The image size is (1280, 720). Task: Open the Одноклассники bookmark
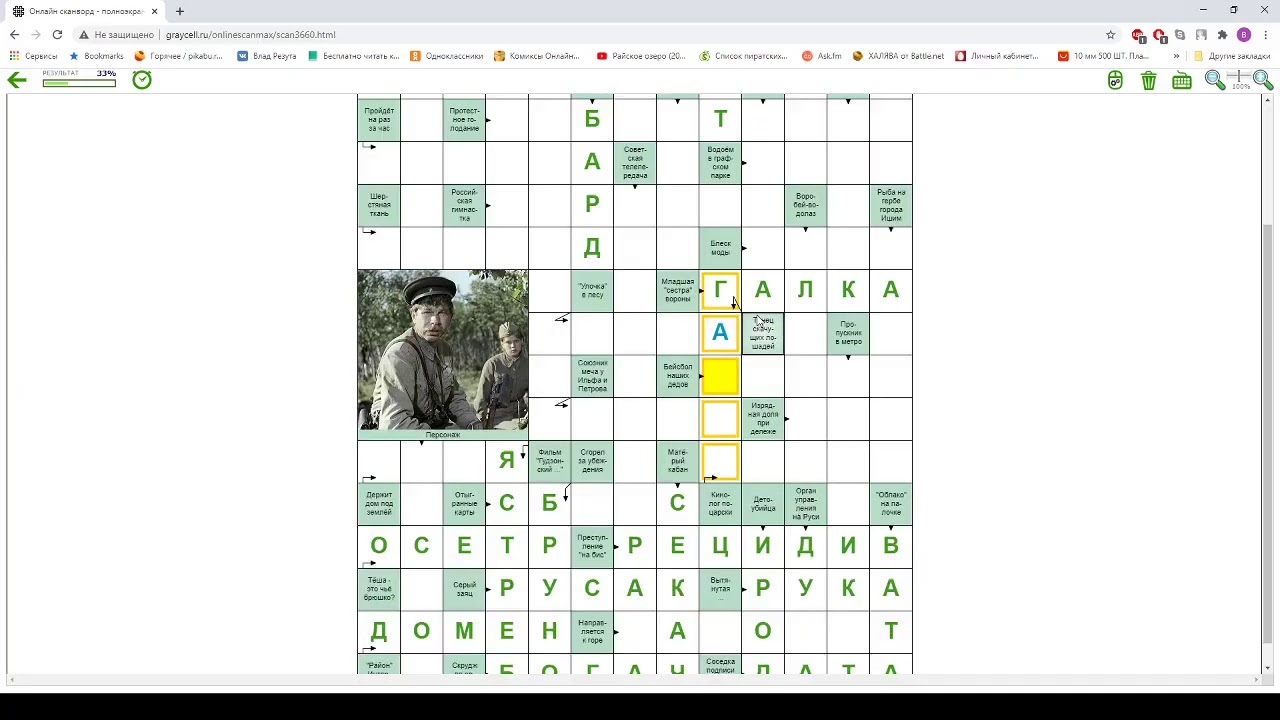[447, 56]
